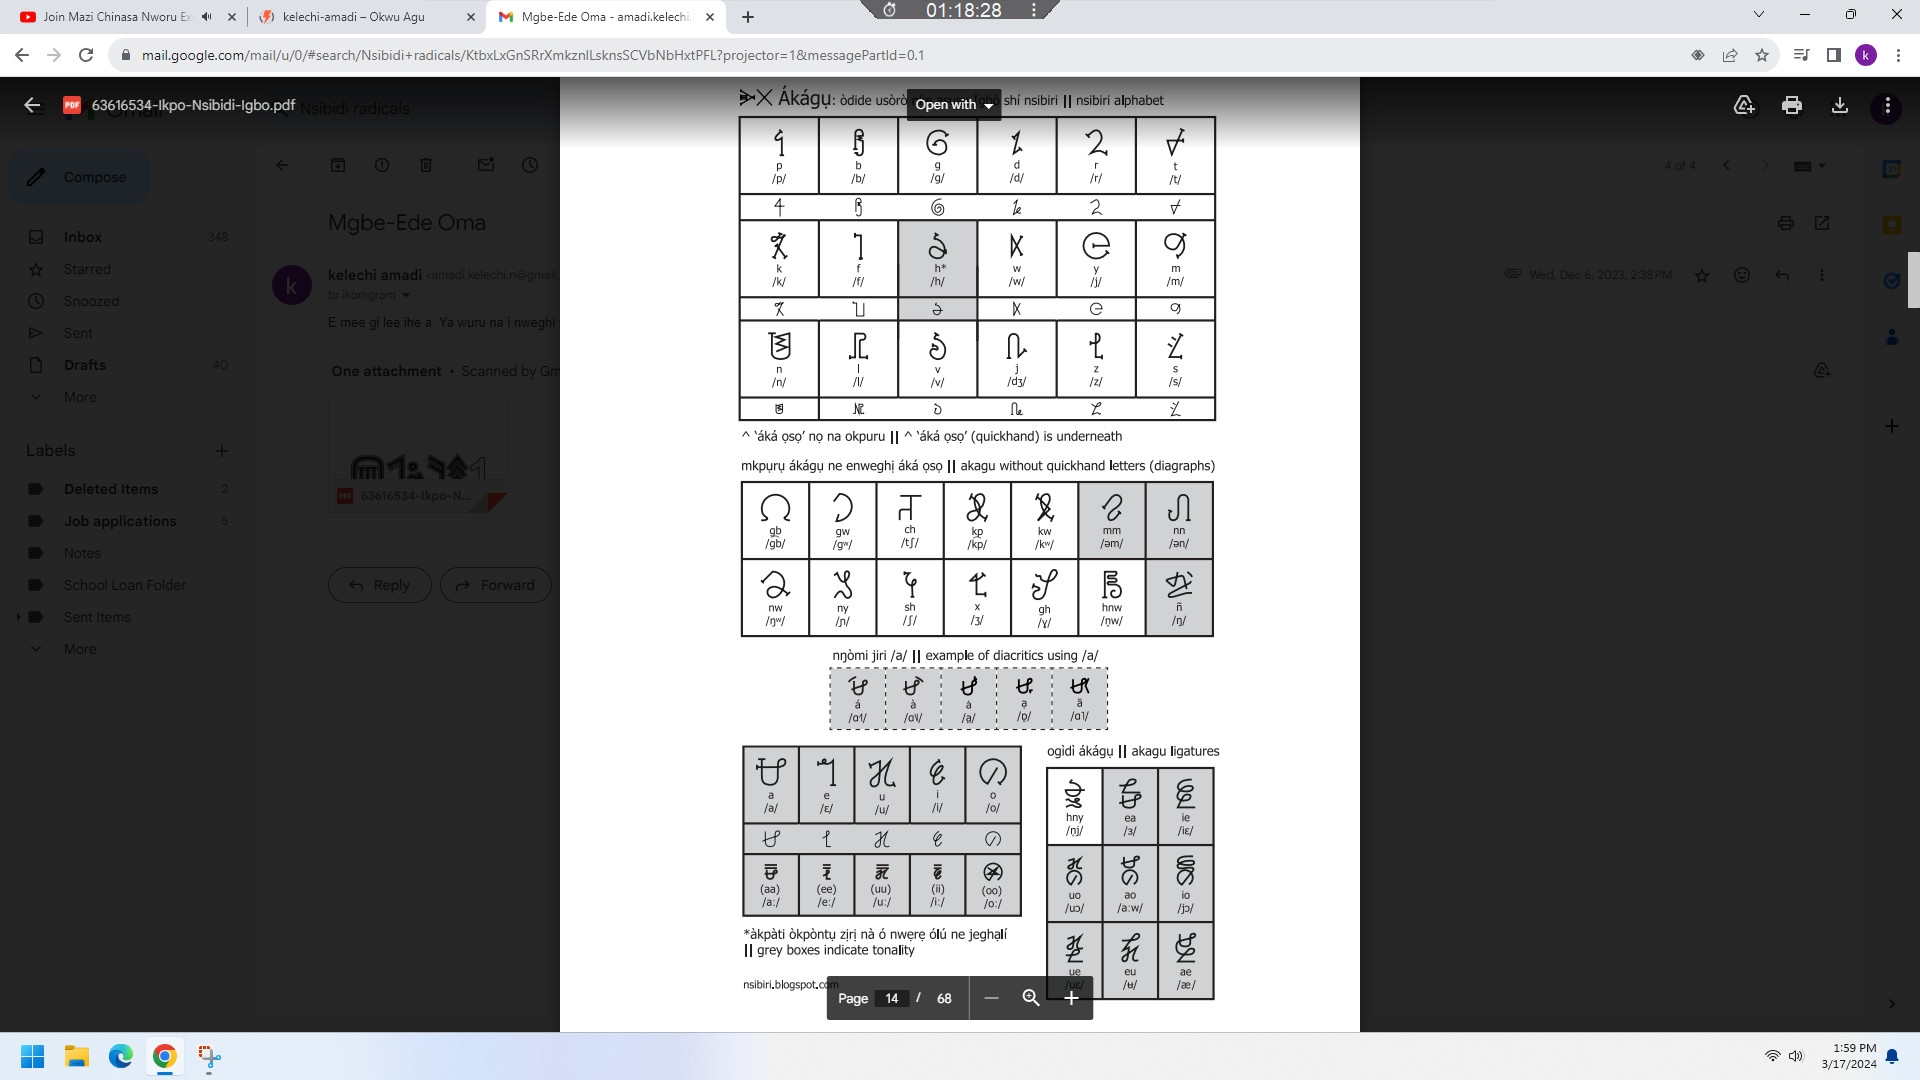Delete the conversation with trash icon
The image size is (1920, 1080).
pyautogui.click(x=426, y=165)
